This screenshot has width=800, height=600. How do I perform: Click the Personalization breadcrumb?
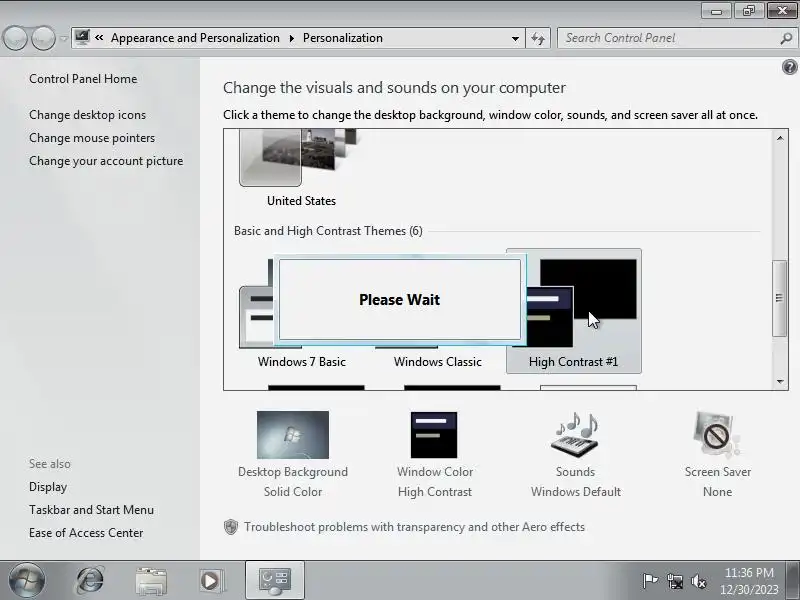pos(343,38)
